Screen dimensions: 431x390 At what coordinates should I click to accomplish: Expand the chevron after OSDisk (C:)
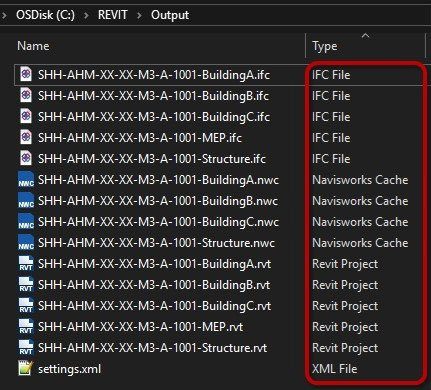(86, 15)
